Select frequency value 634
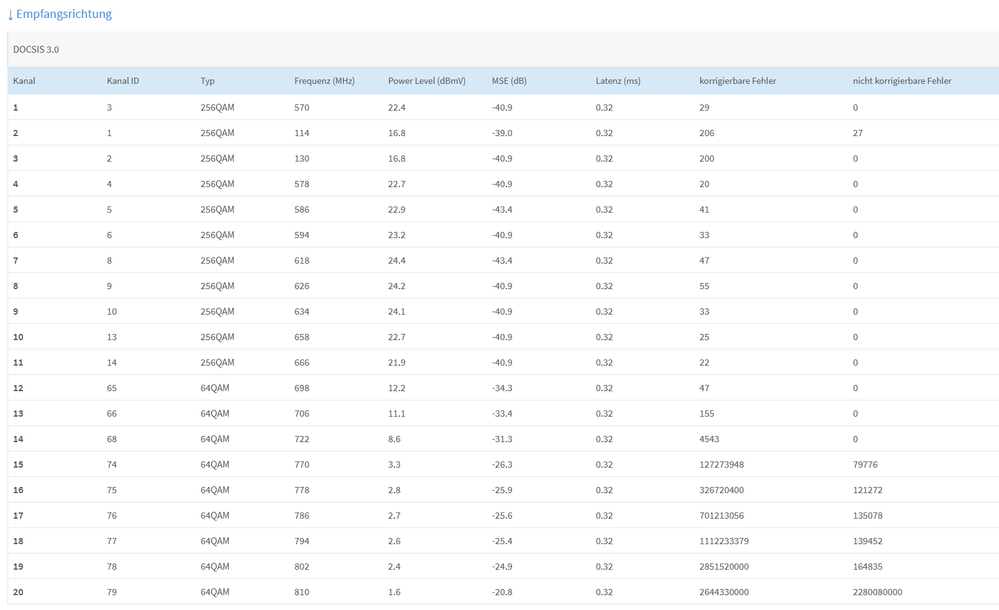Screen dimensions: 999x610 [301, 312]
